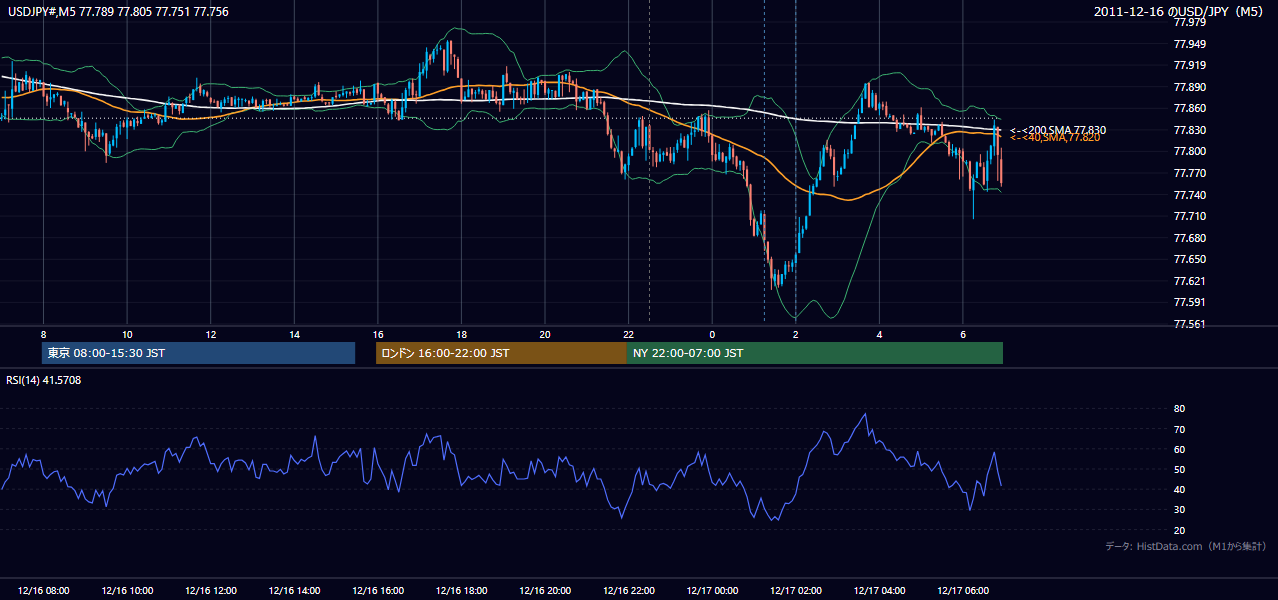Click price axis value 77.740
This screenshot has width=1278, height=600.
point(1190,195)
